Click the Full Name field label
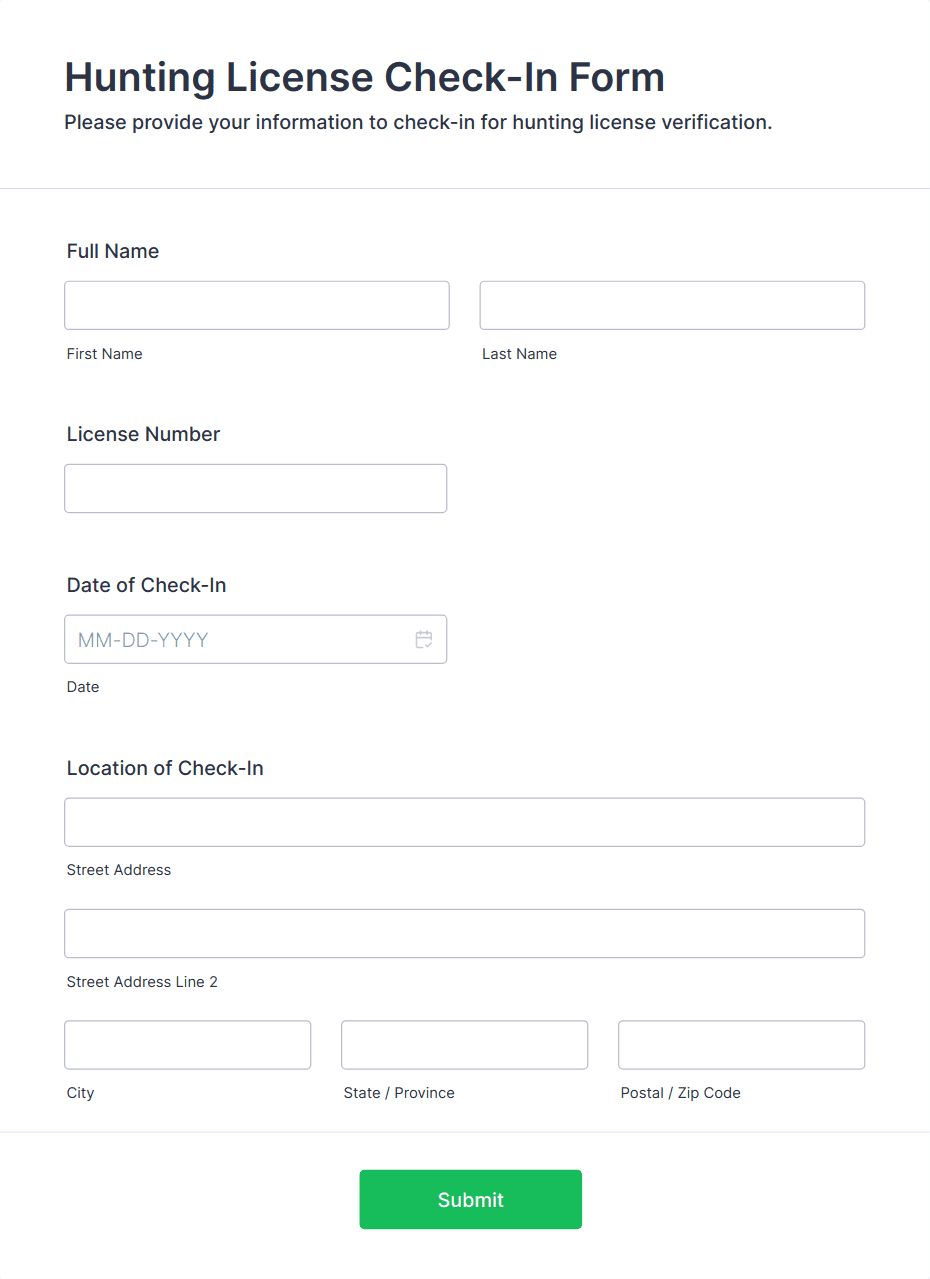 [x=113, y=251]
